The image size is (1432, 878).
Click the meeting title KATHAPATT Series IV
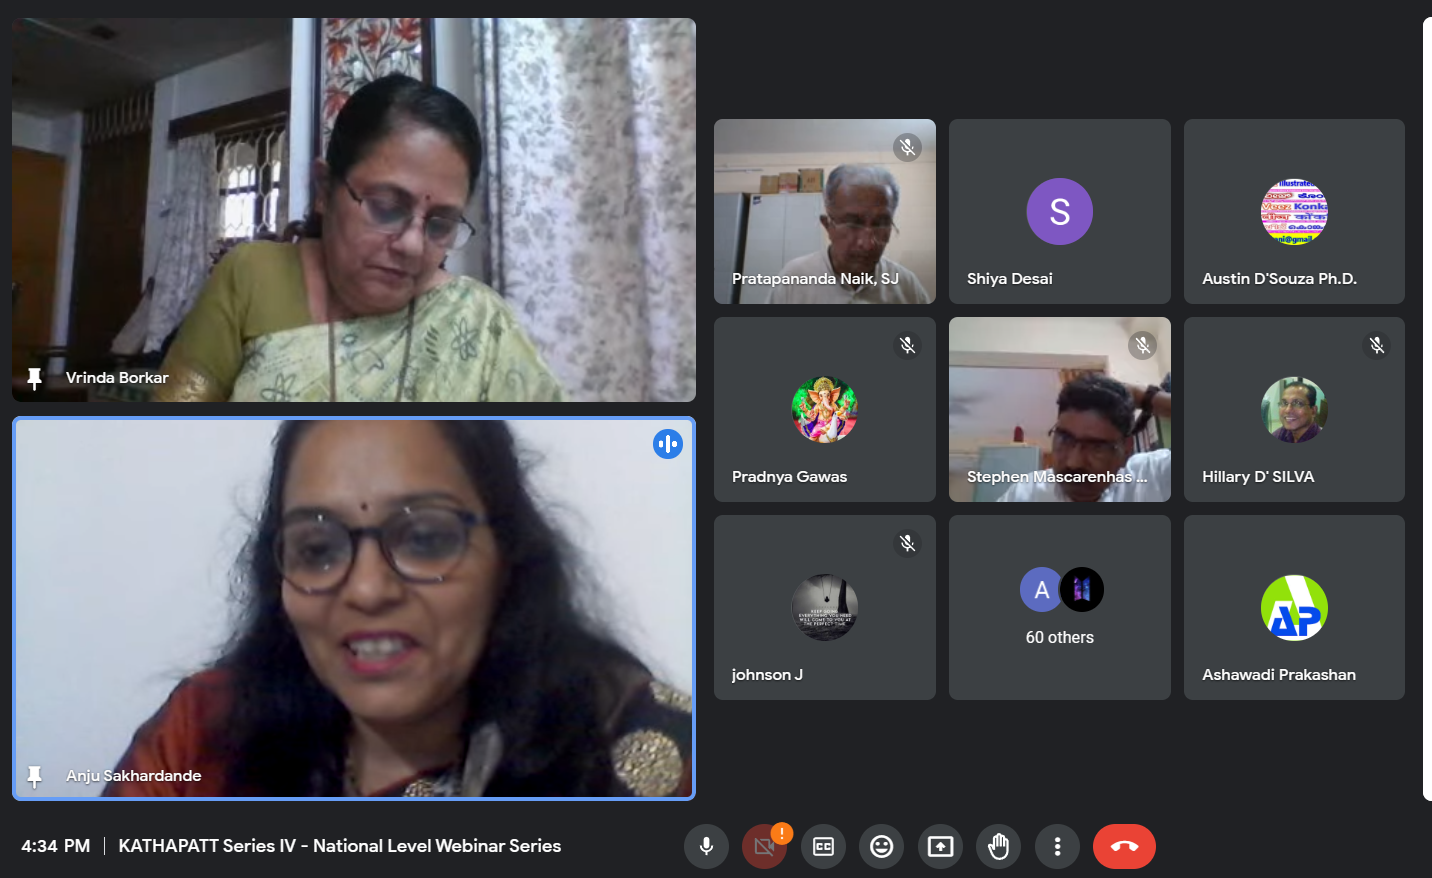pyautogui.click(x=340, y=846)
